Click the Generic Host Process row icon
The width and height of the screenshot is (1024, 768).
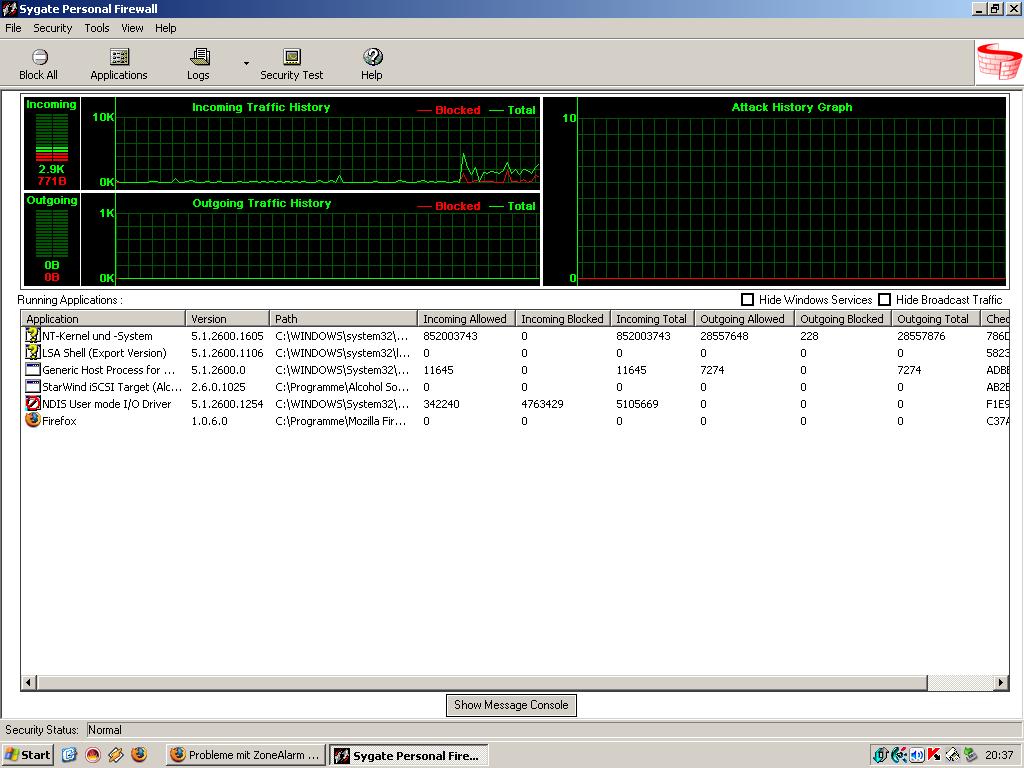coord(33,370)
